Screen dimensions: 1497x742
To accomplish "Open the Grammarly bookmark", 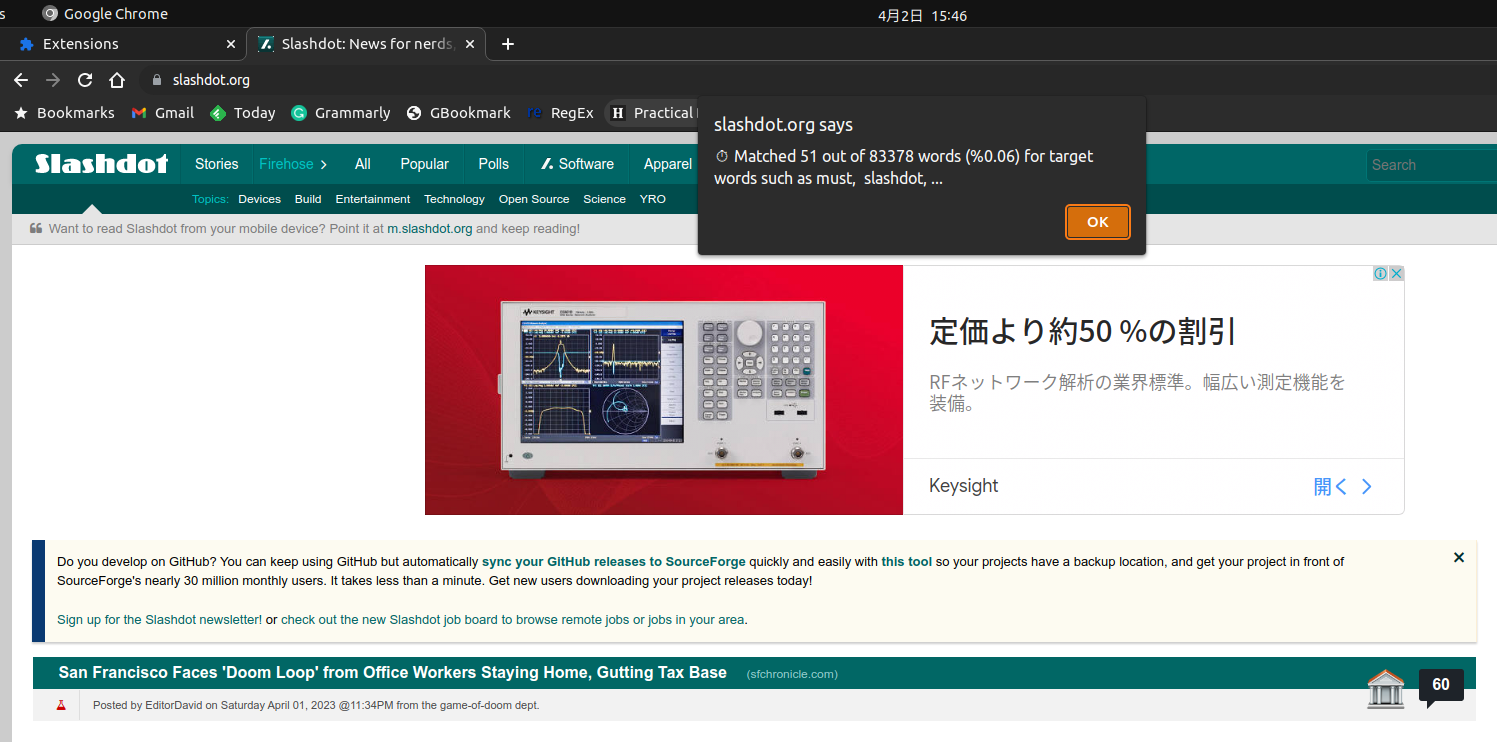I will (x=340, y=113).
